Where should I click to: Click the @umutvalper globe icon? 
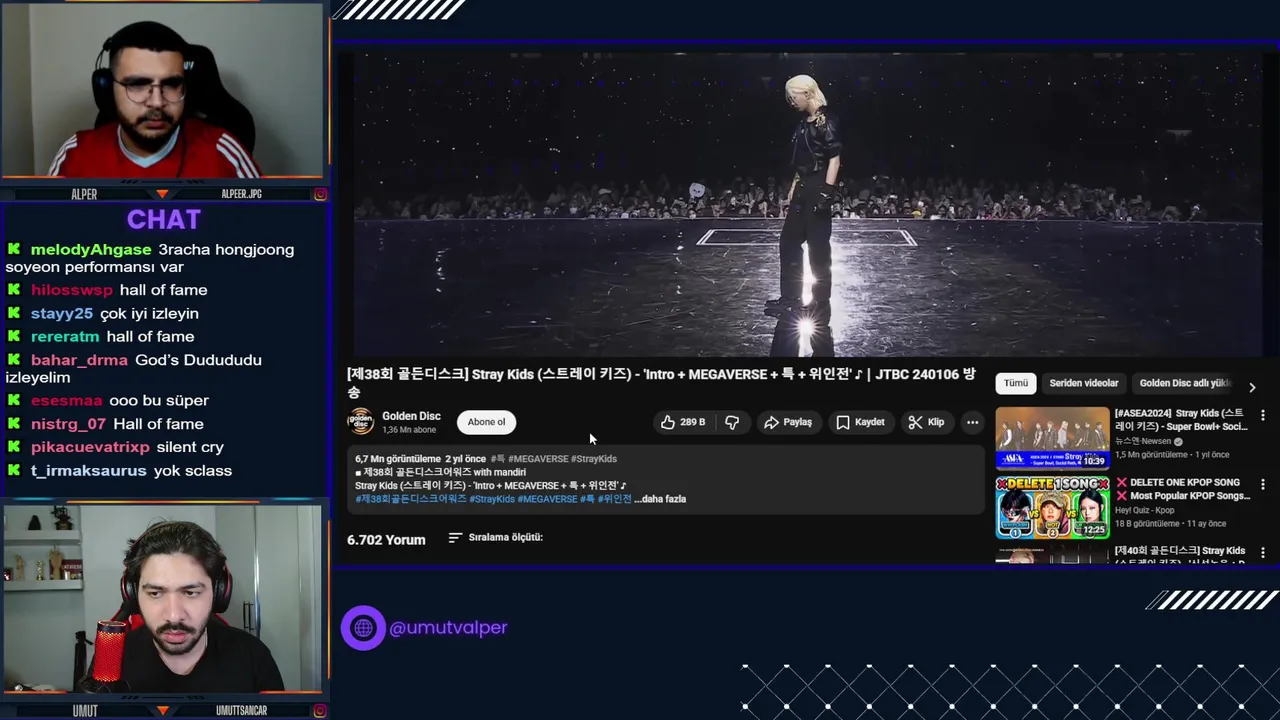(363, 628)
